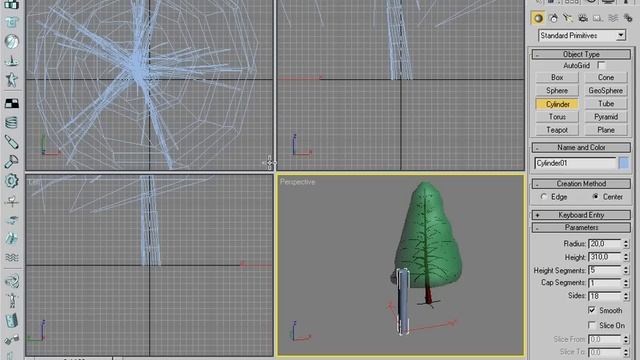Click the GeoSphere object button
640x360 pixels.
(606, 91)
